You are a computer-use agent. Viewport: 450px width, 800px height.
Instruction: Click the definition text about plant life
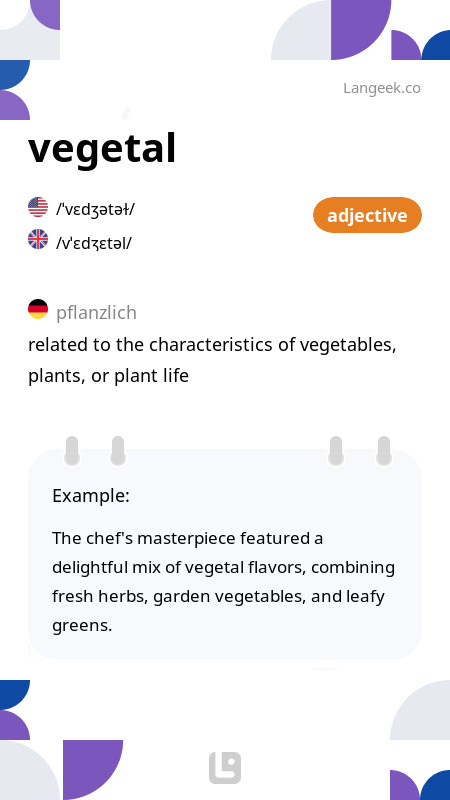(x=212, y=360)
